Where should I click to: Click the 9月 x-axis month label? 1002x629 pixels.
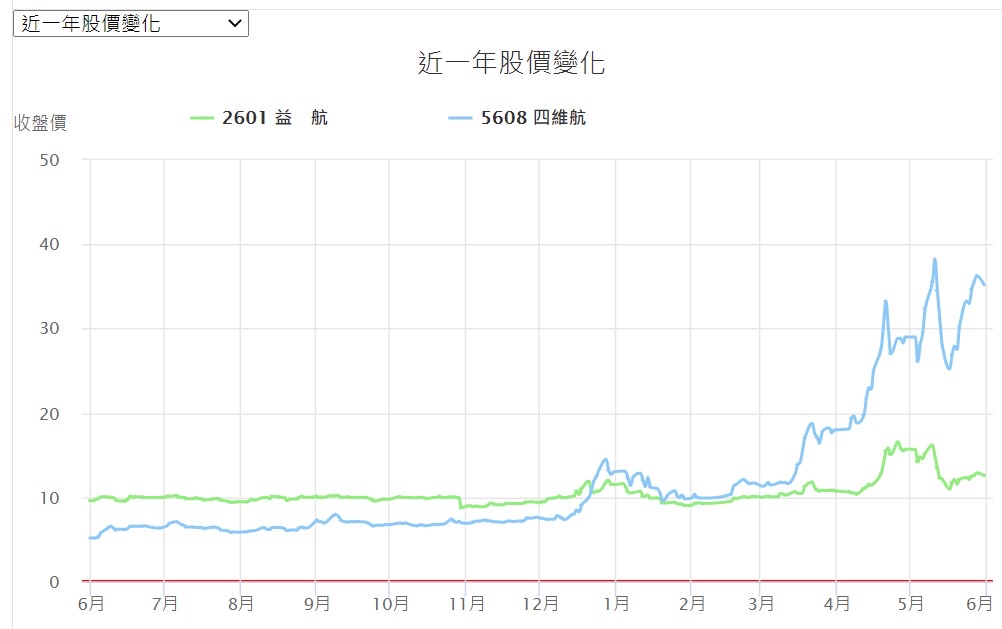click(x=316, y=604)
